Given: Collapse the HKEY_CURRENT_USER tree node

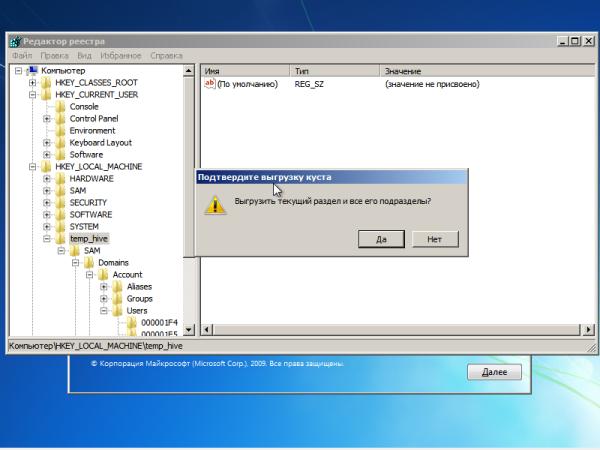Looking at the screenshot, I should [33, 94].
